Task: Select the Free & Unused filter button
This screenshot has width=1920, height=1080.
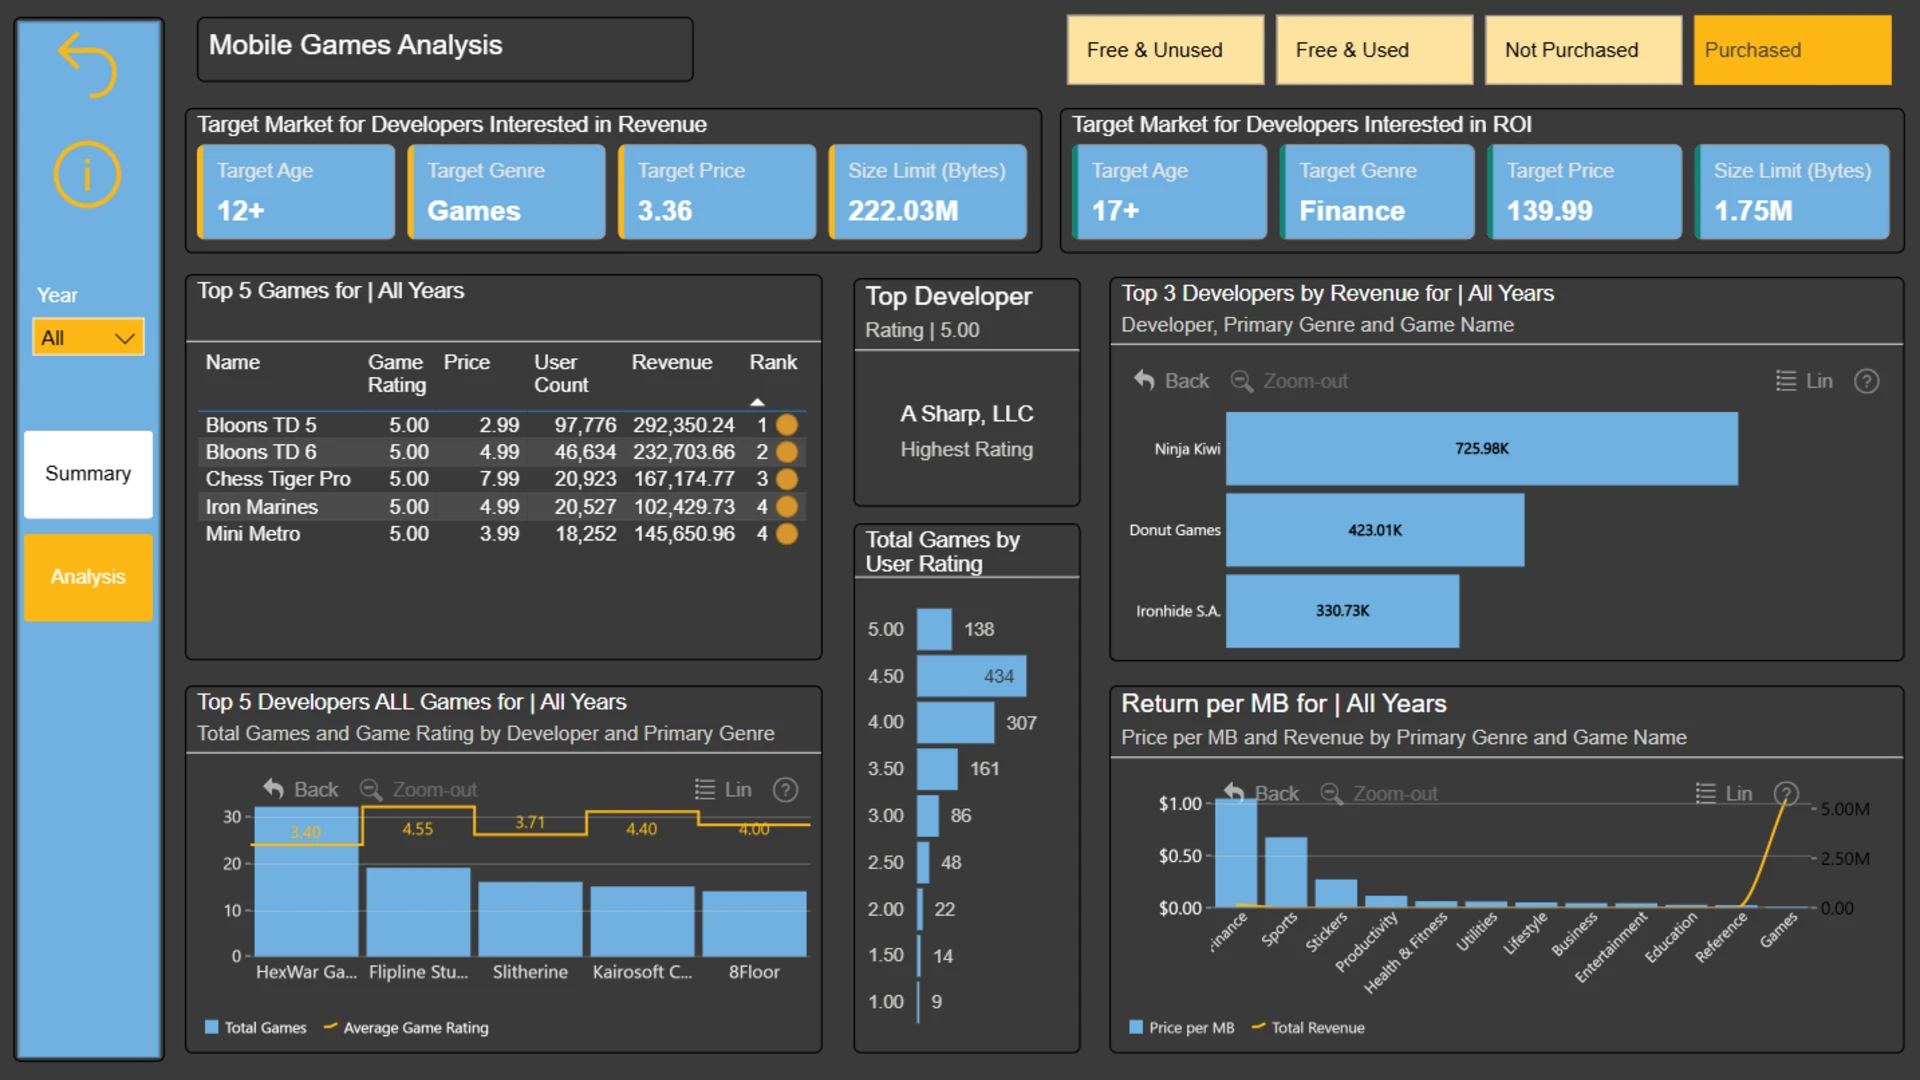Action: coord(1165,50)
